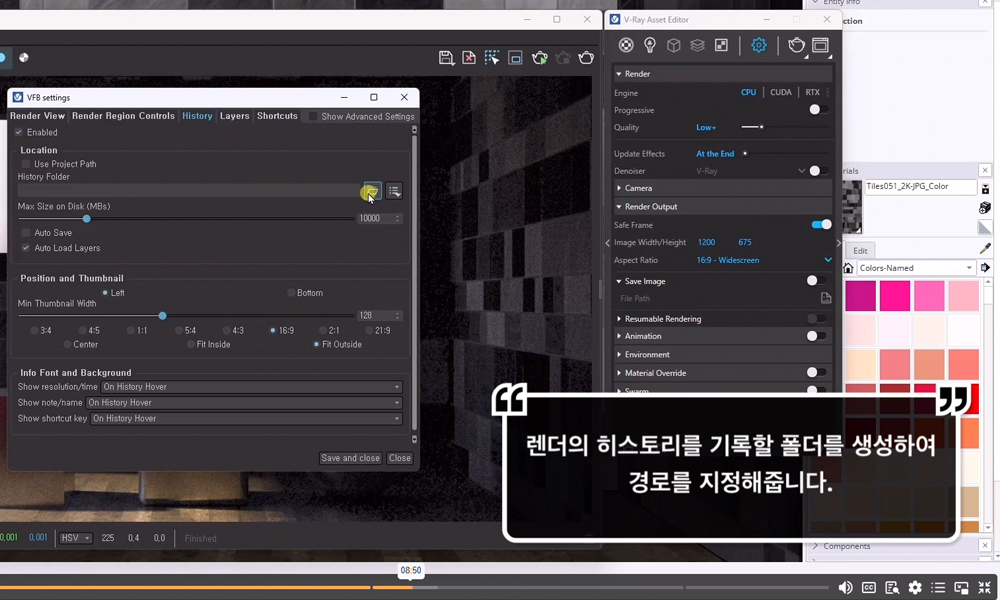Show frame buffer icon in Asset Editor
Screen dimensions: 1000x600
pyautogui.click(x=820, y=45)
